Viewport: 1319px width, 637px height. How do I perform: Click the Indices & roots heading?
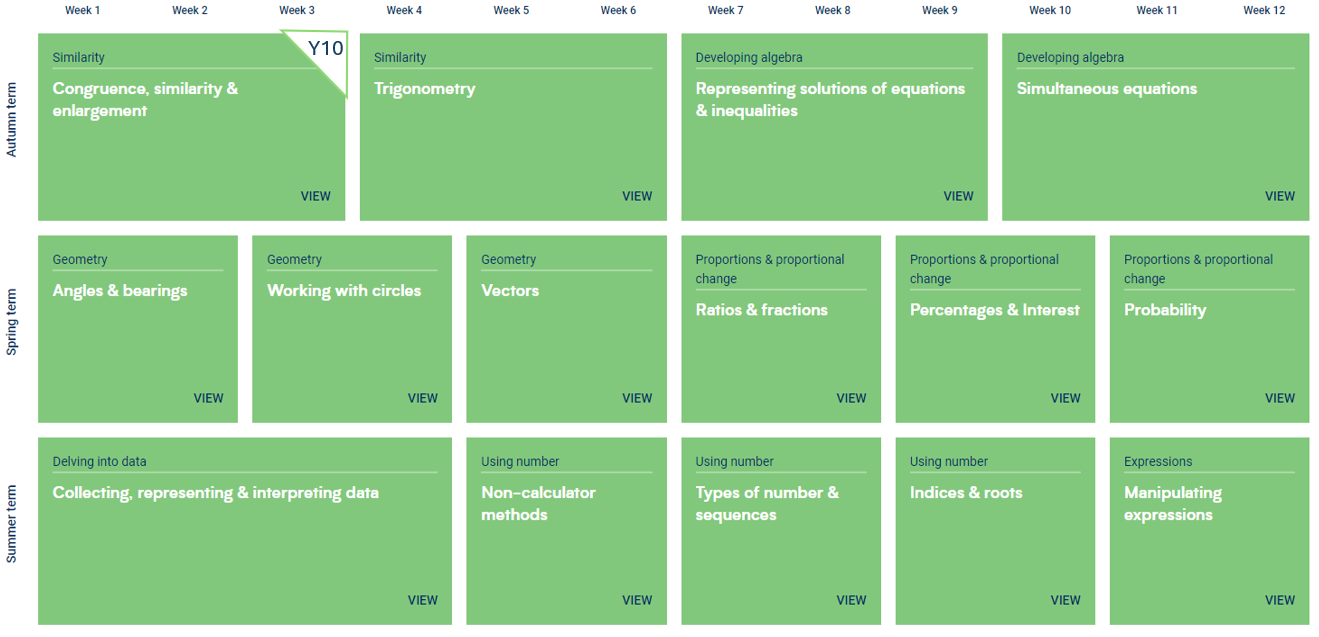[x=966, y=493]
